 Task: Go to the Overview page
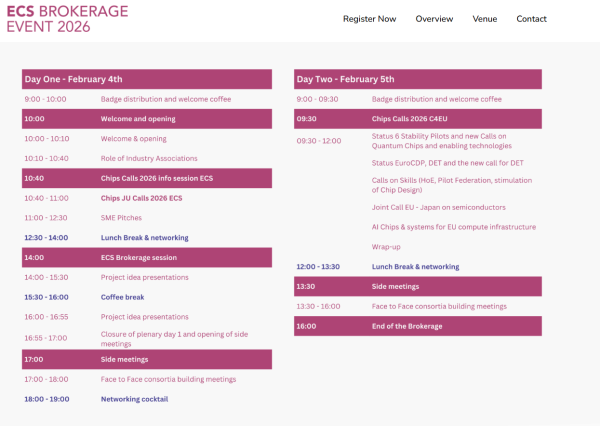434,19
